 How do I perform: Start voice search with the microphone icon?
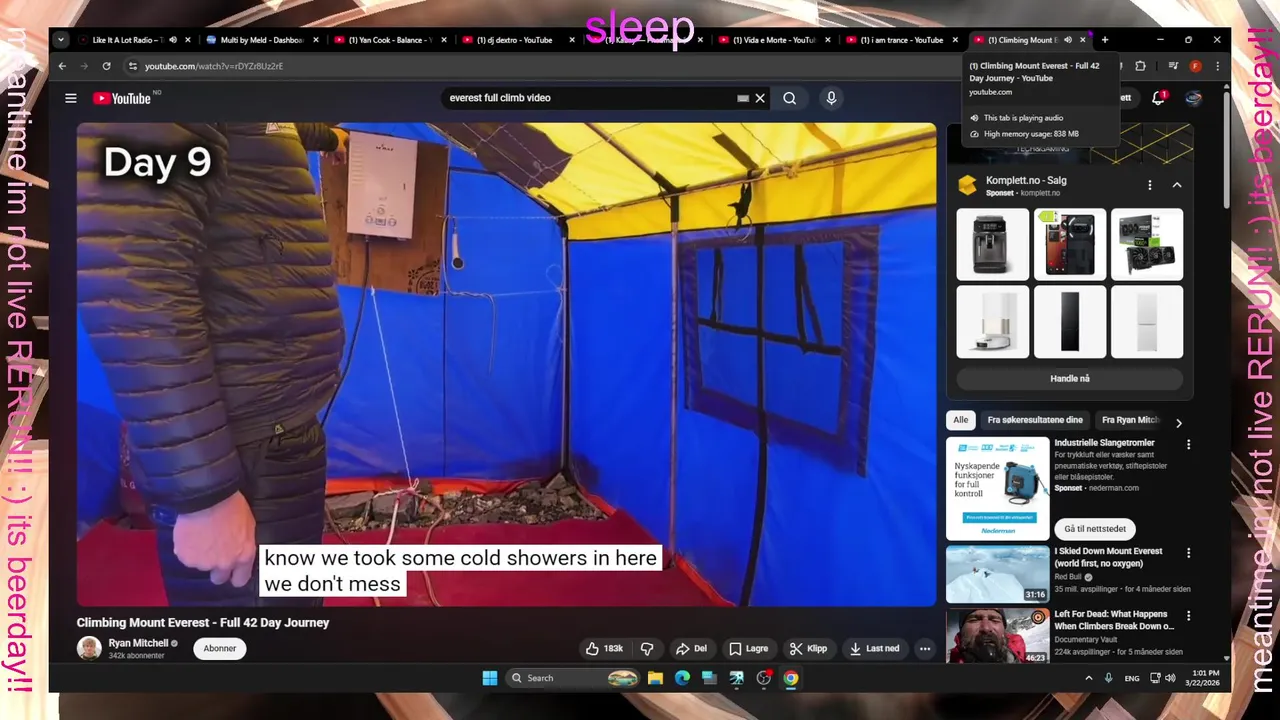(831, 98)
